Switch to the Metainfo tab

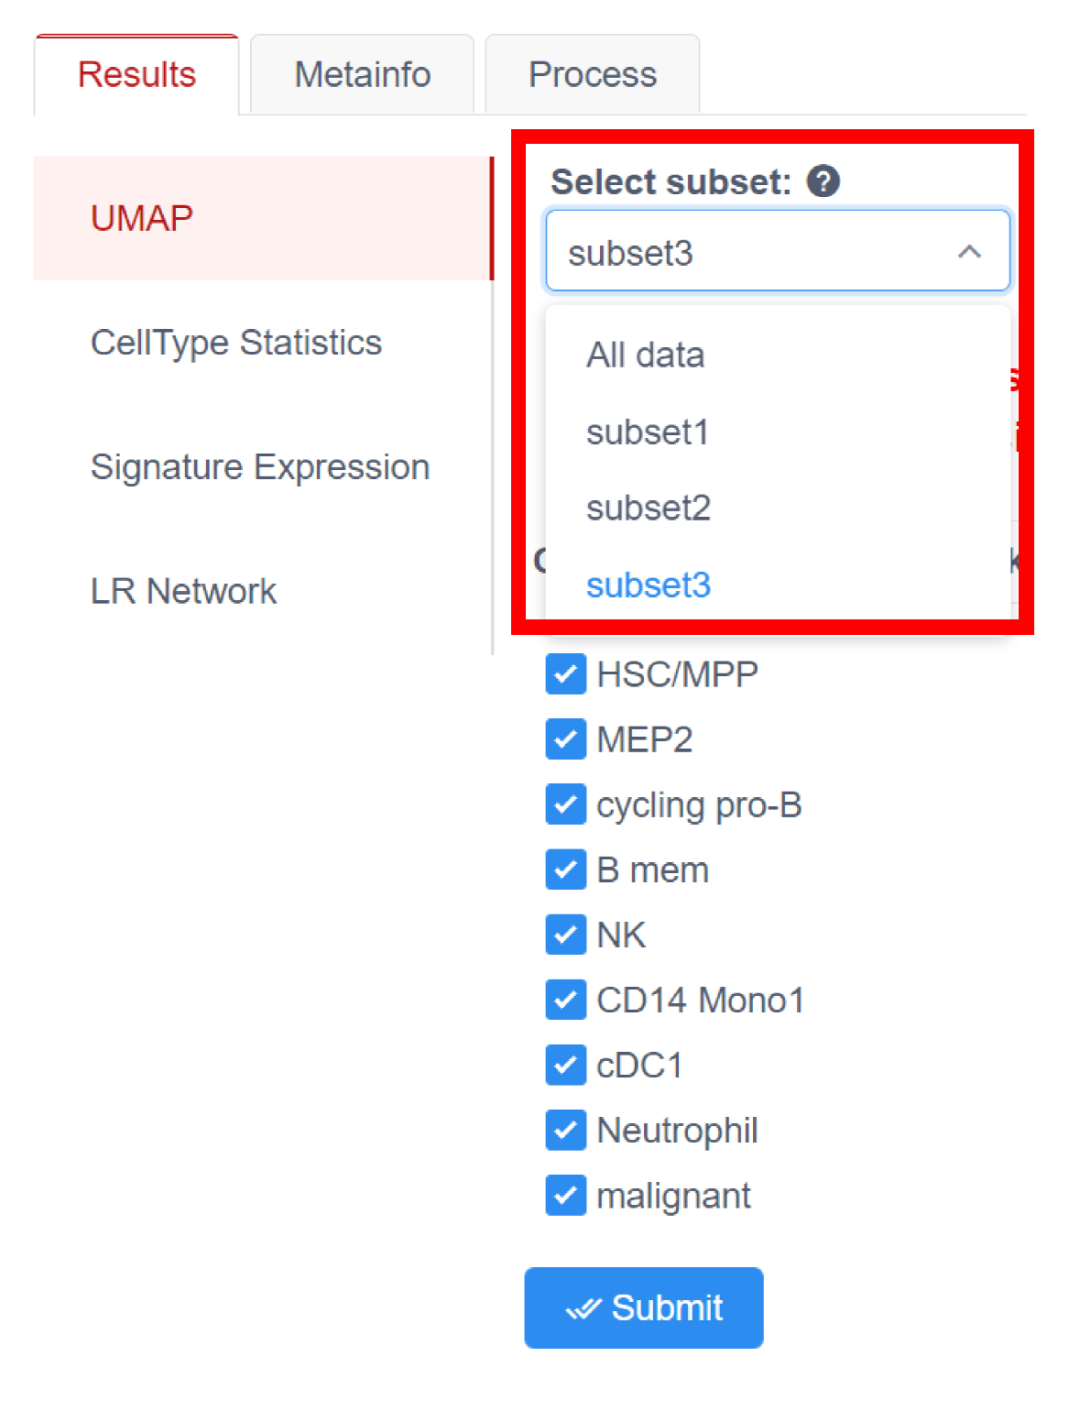(x=362, y=75)
